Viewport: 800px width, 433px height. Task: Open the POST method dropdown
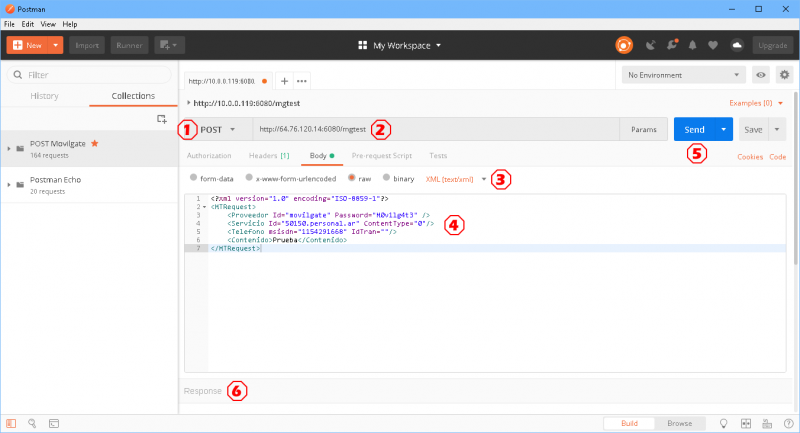tap(218, 130)
